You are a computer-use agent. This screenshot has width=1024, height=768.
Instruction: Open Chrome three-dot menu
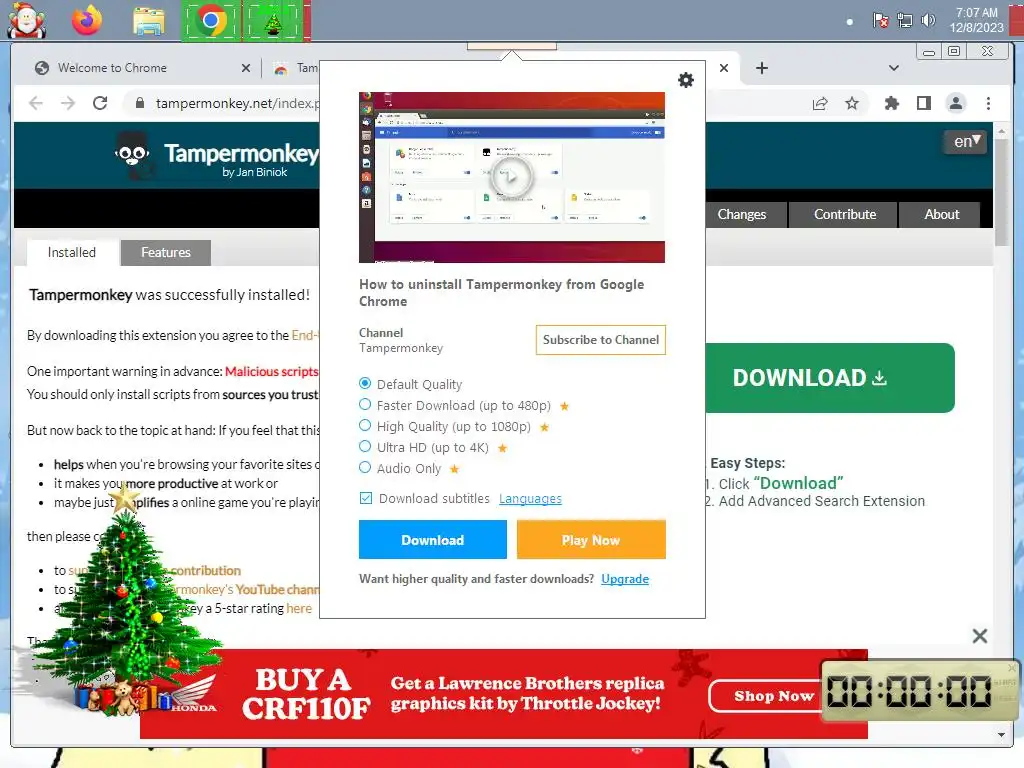[988, 103]
